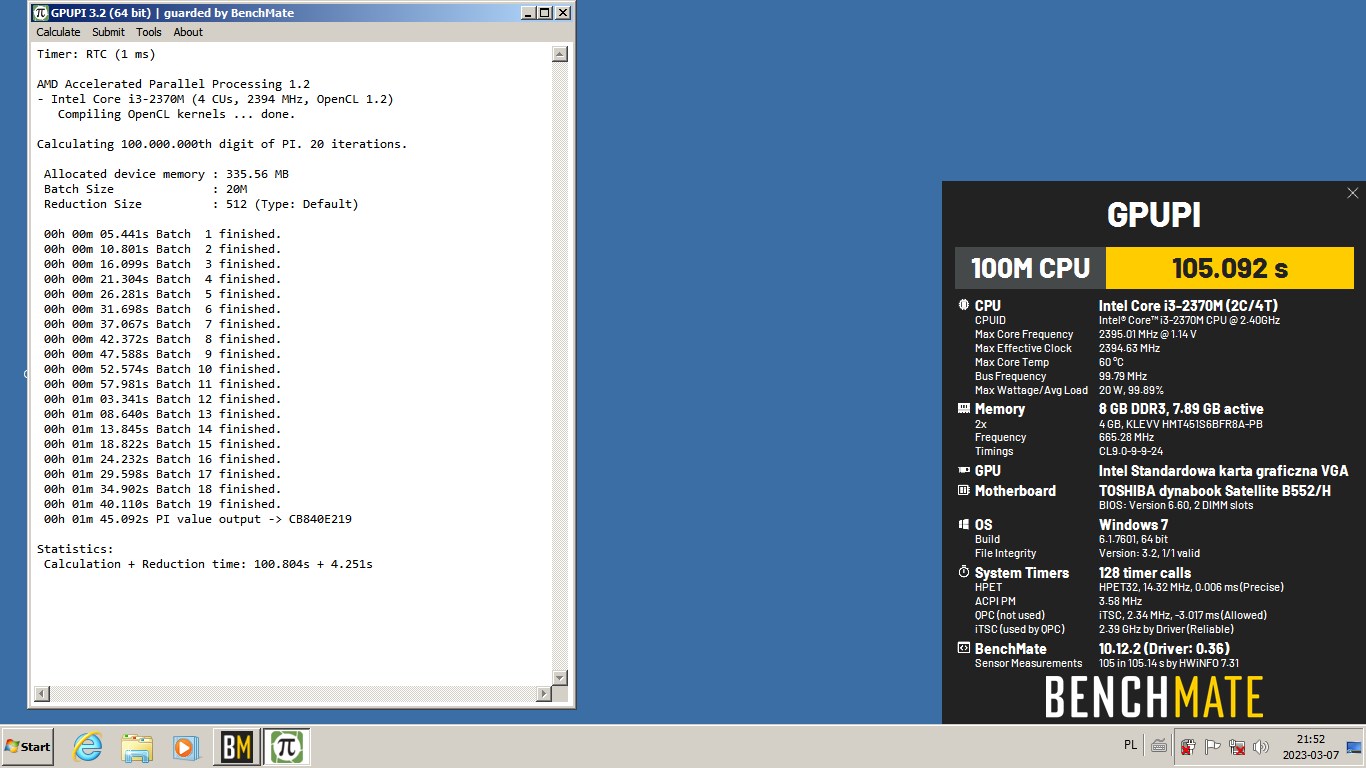Open the Calculate menu in GPUPI
This screenshot has height=768, width=1366.
point(58,32)
